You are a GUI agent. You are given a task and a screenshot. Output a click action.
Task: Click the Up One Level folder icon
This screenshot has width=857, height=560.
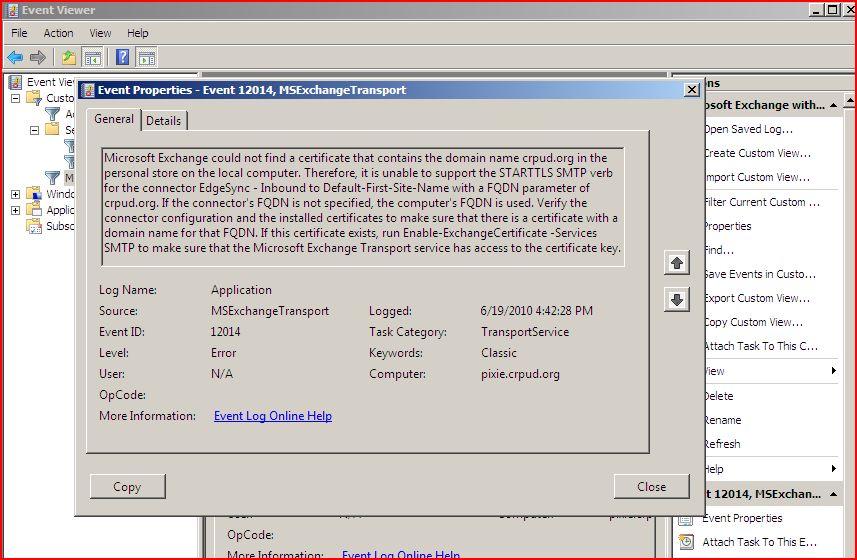click(x=68, y=57)
